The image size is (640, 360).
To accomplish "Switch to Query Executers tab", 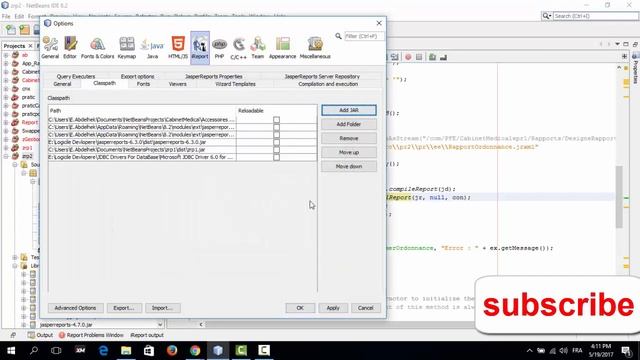I will 76,76.
